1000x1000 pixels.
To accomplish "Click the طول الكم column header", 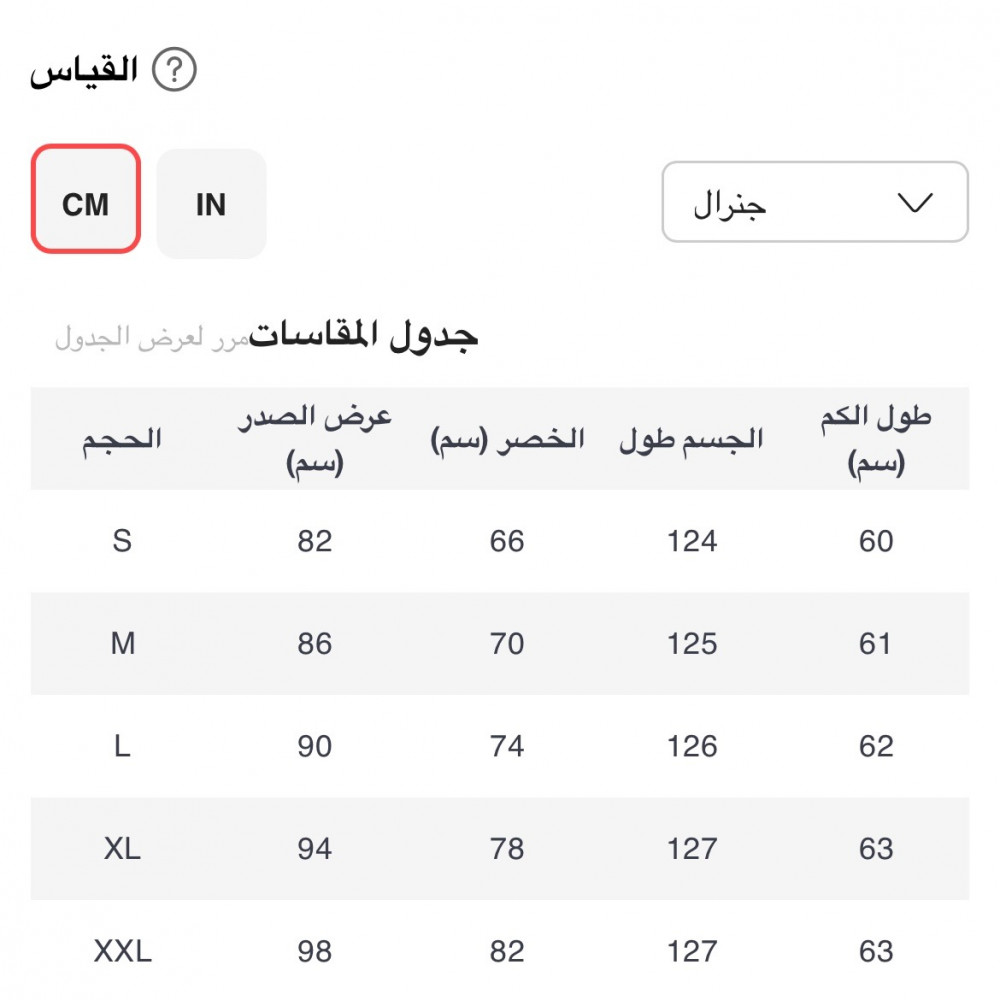I will [875, 438].
